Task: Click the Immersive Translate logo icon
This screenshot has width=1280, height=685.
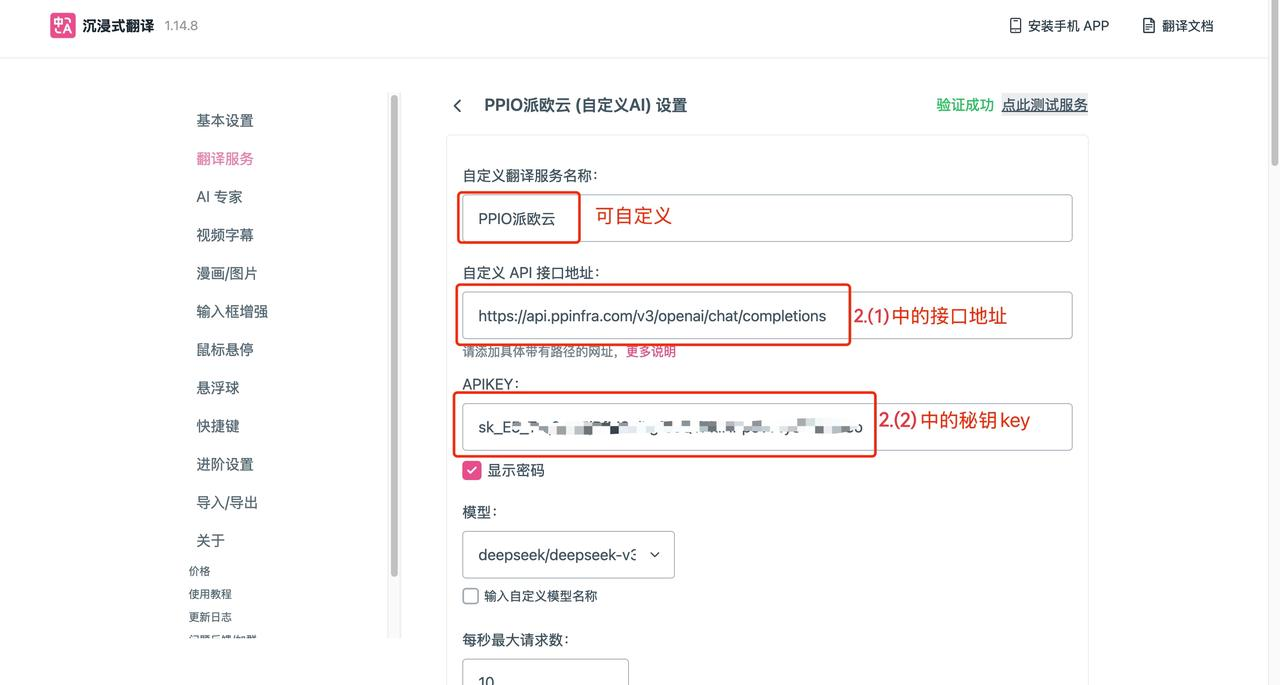Action: tap(62, 26)
